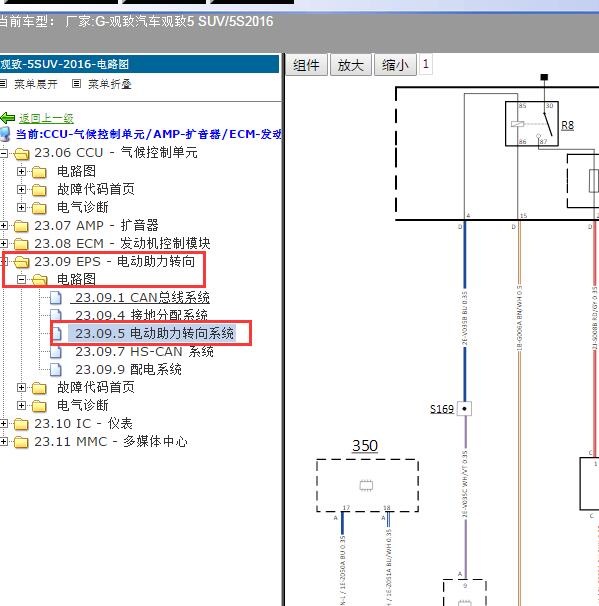599x606 pixels.
Task: Select 23.10 IC - 仪表 label
Action: coord(83,424)
